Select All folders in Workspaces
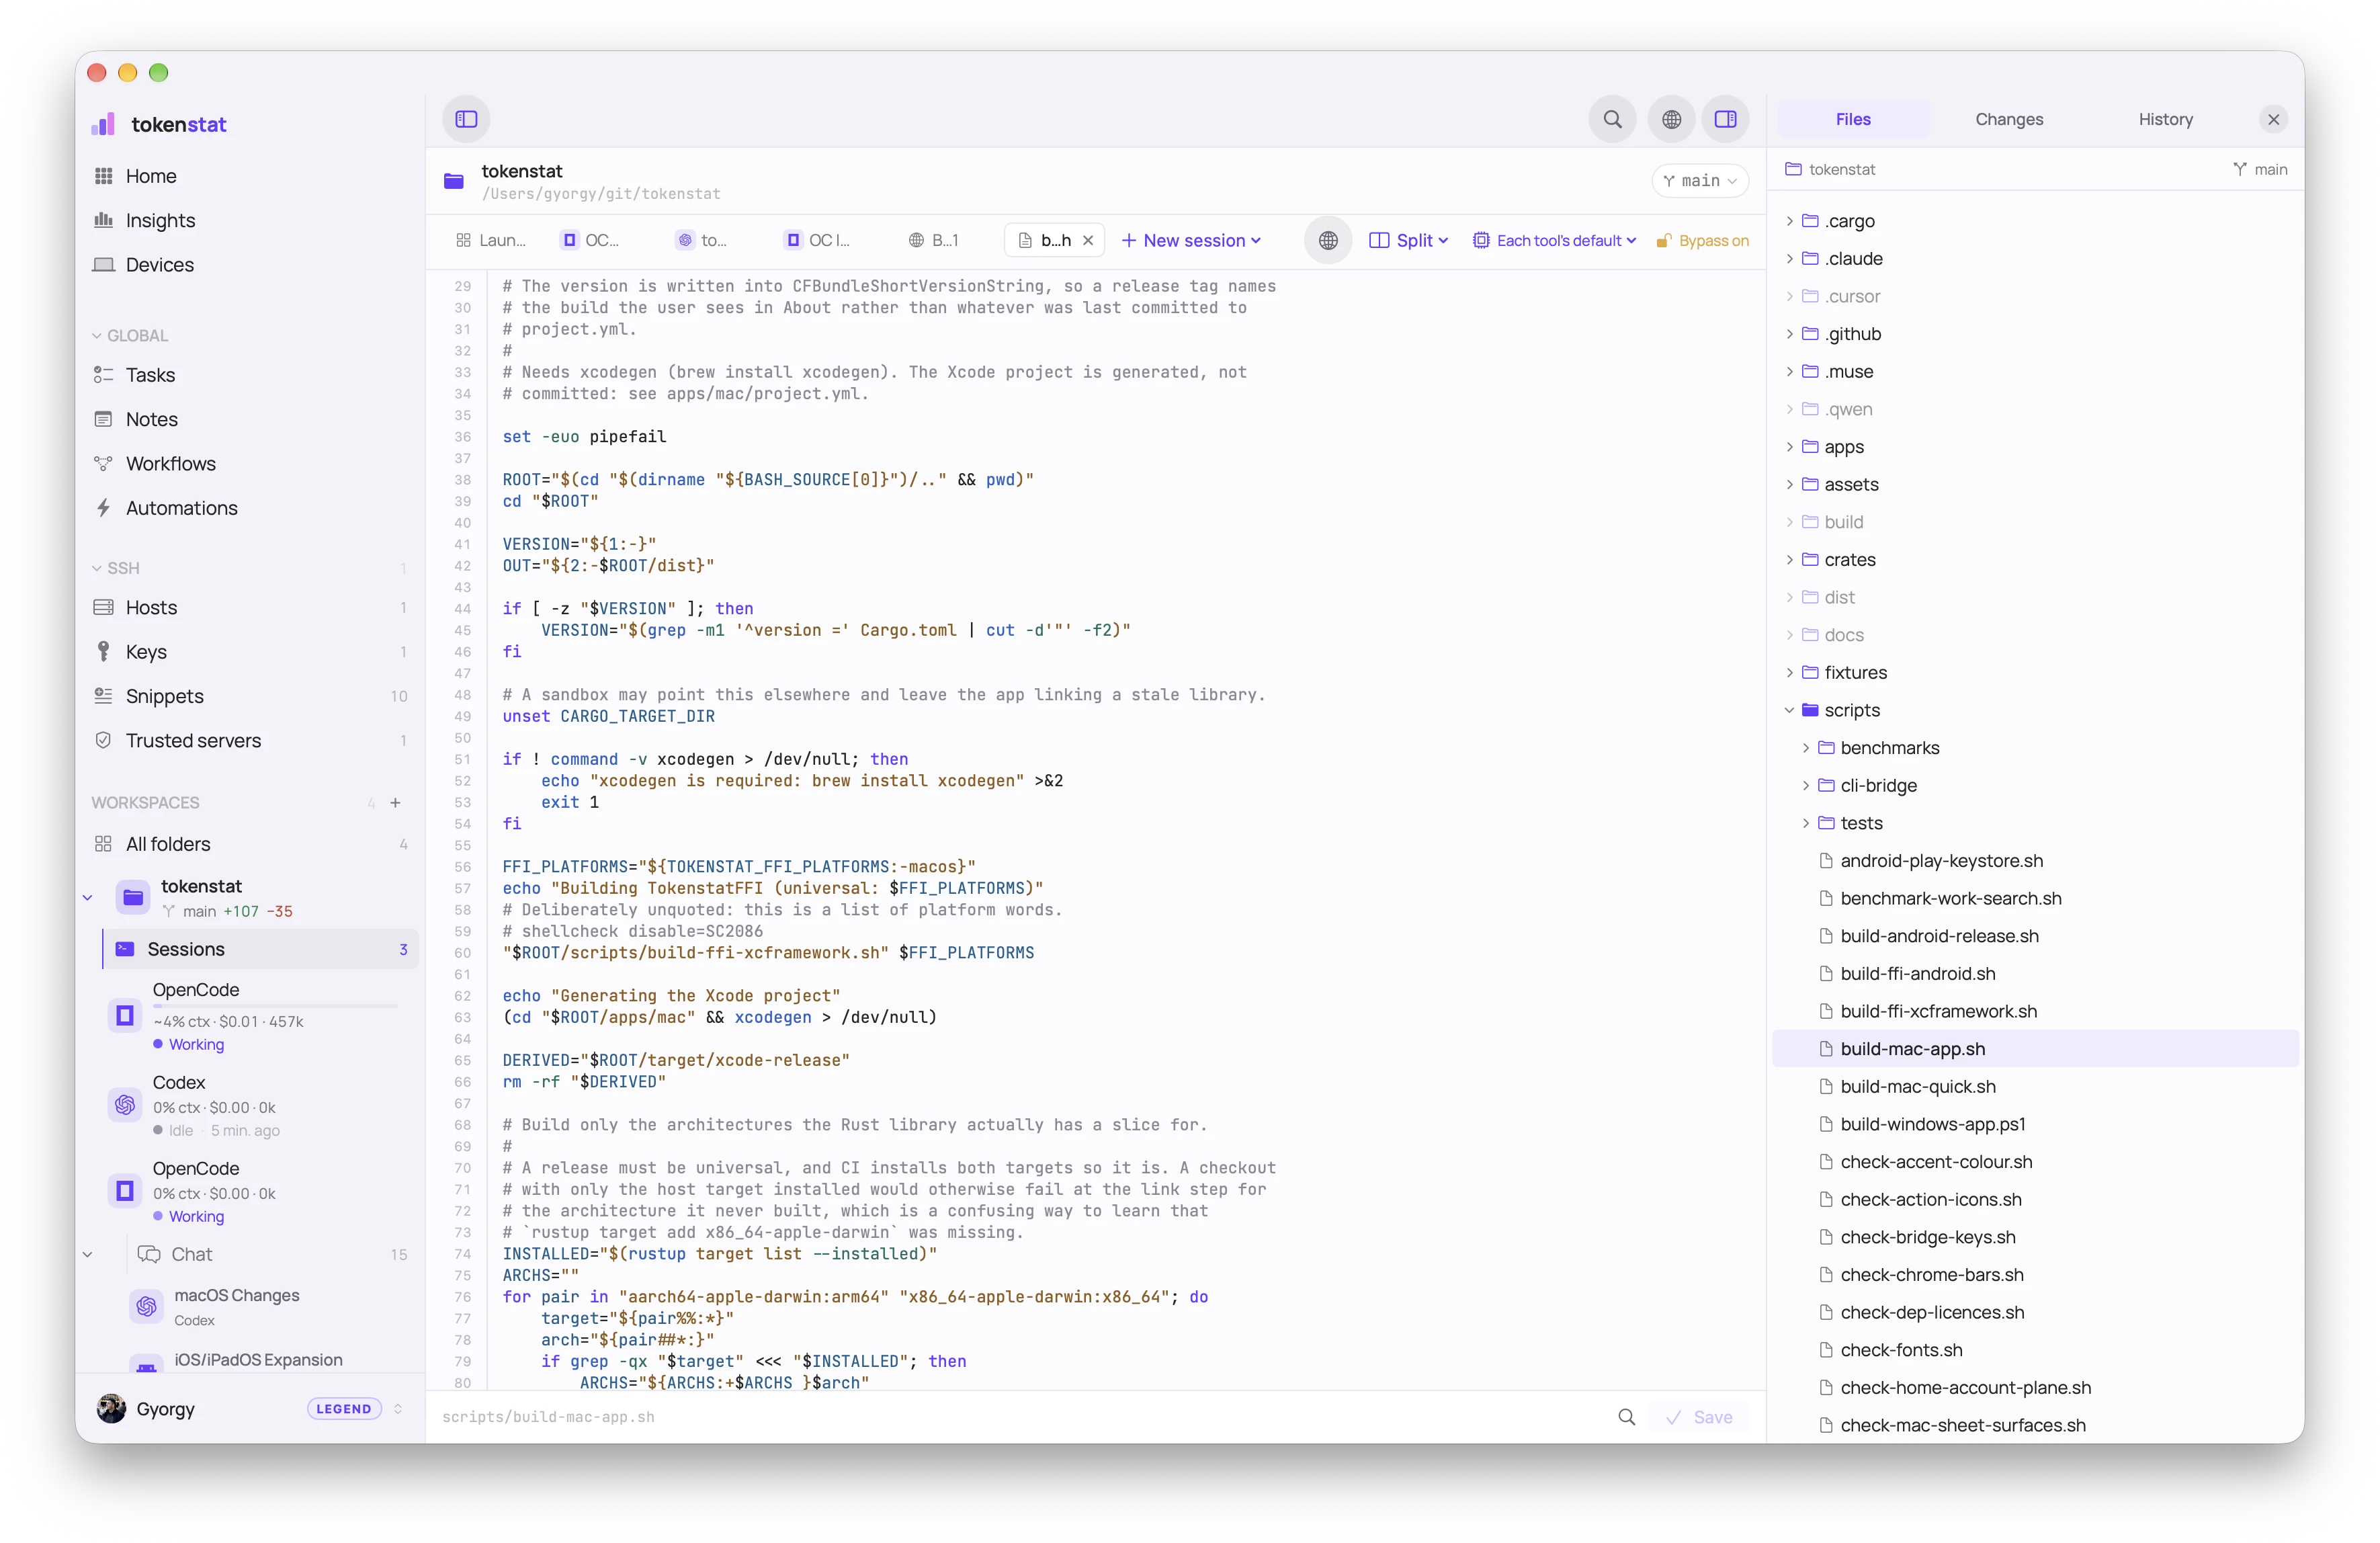2380x1543 pixels. pos(250,844)
